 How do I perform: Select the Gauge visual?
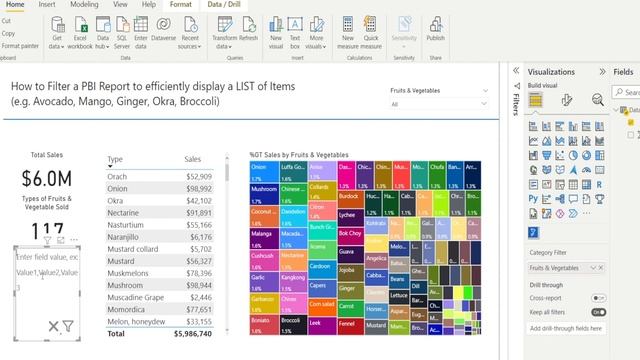(587, 170)
